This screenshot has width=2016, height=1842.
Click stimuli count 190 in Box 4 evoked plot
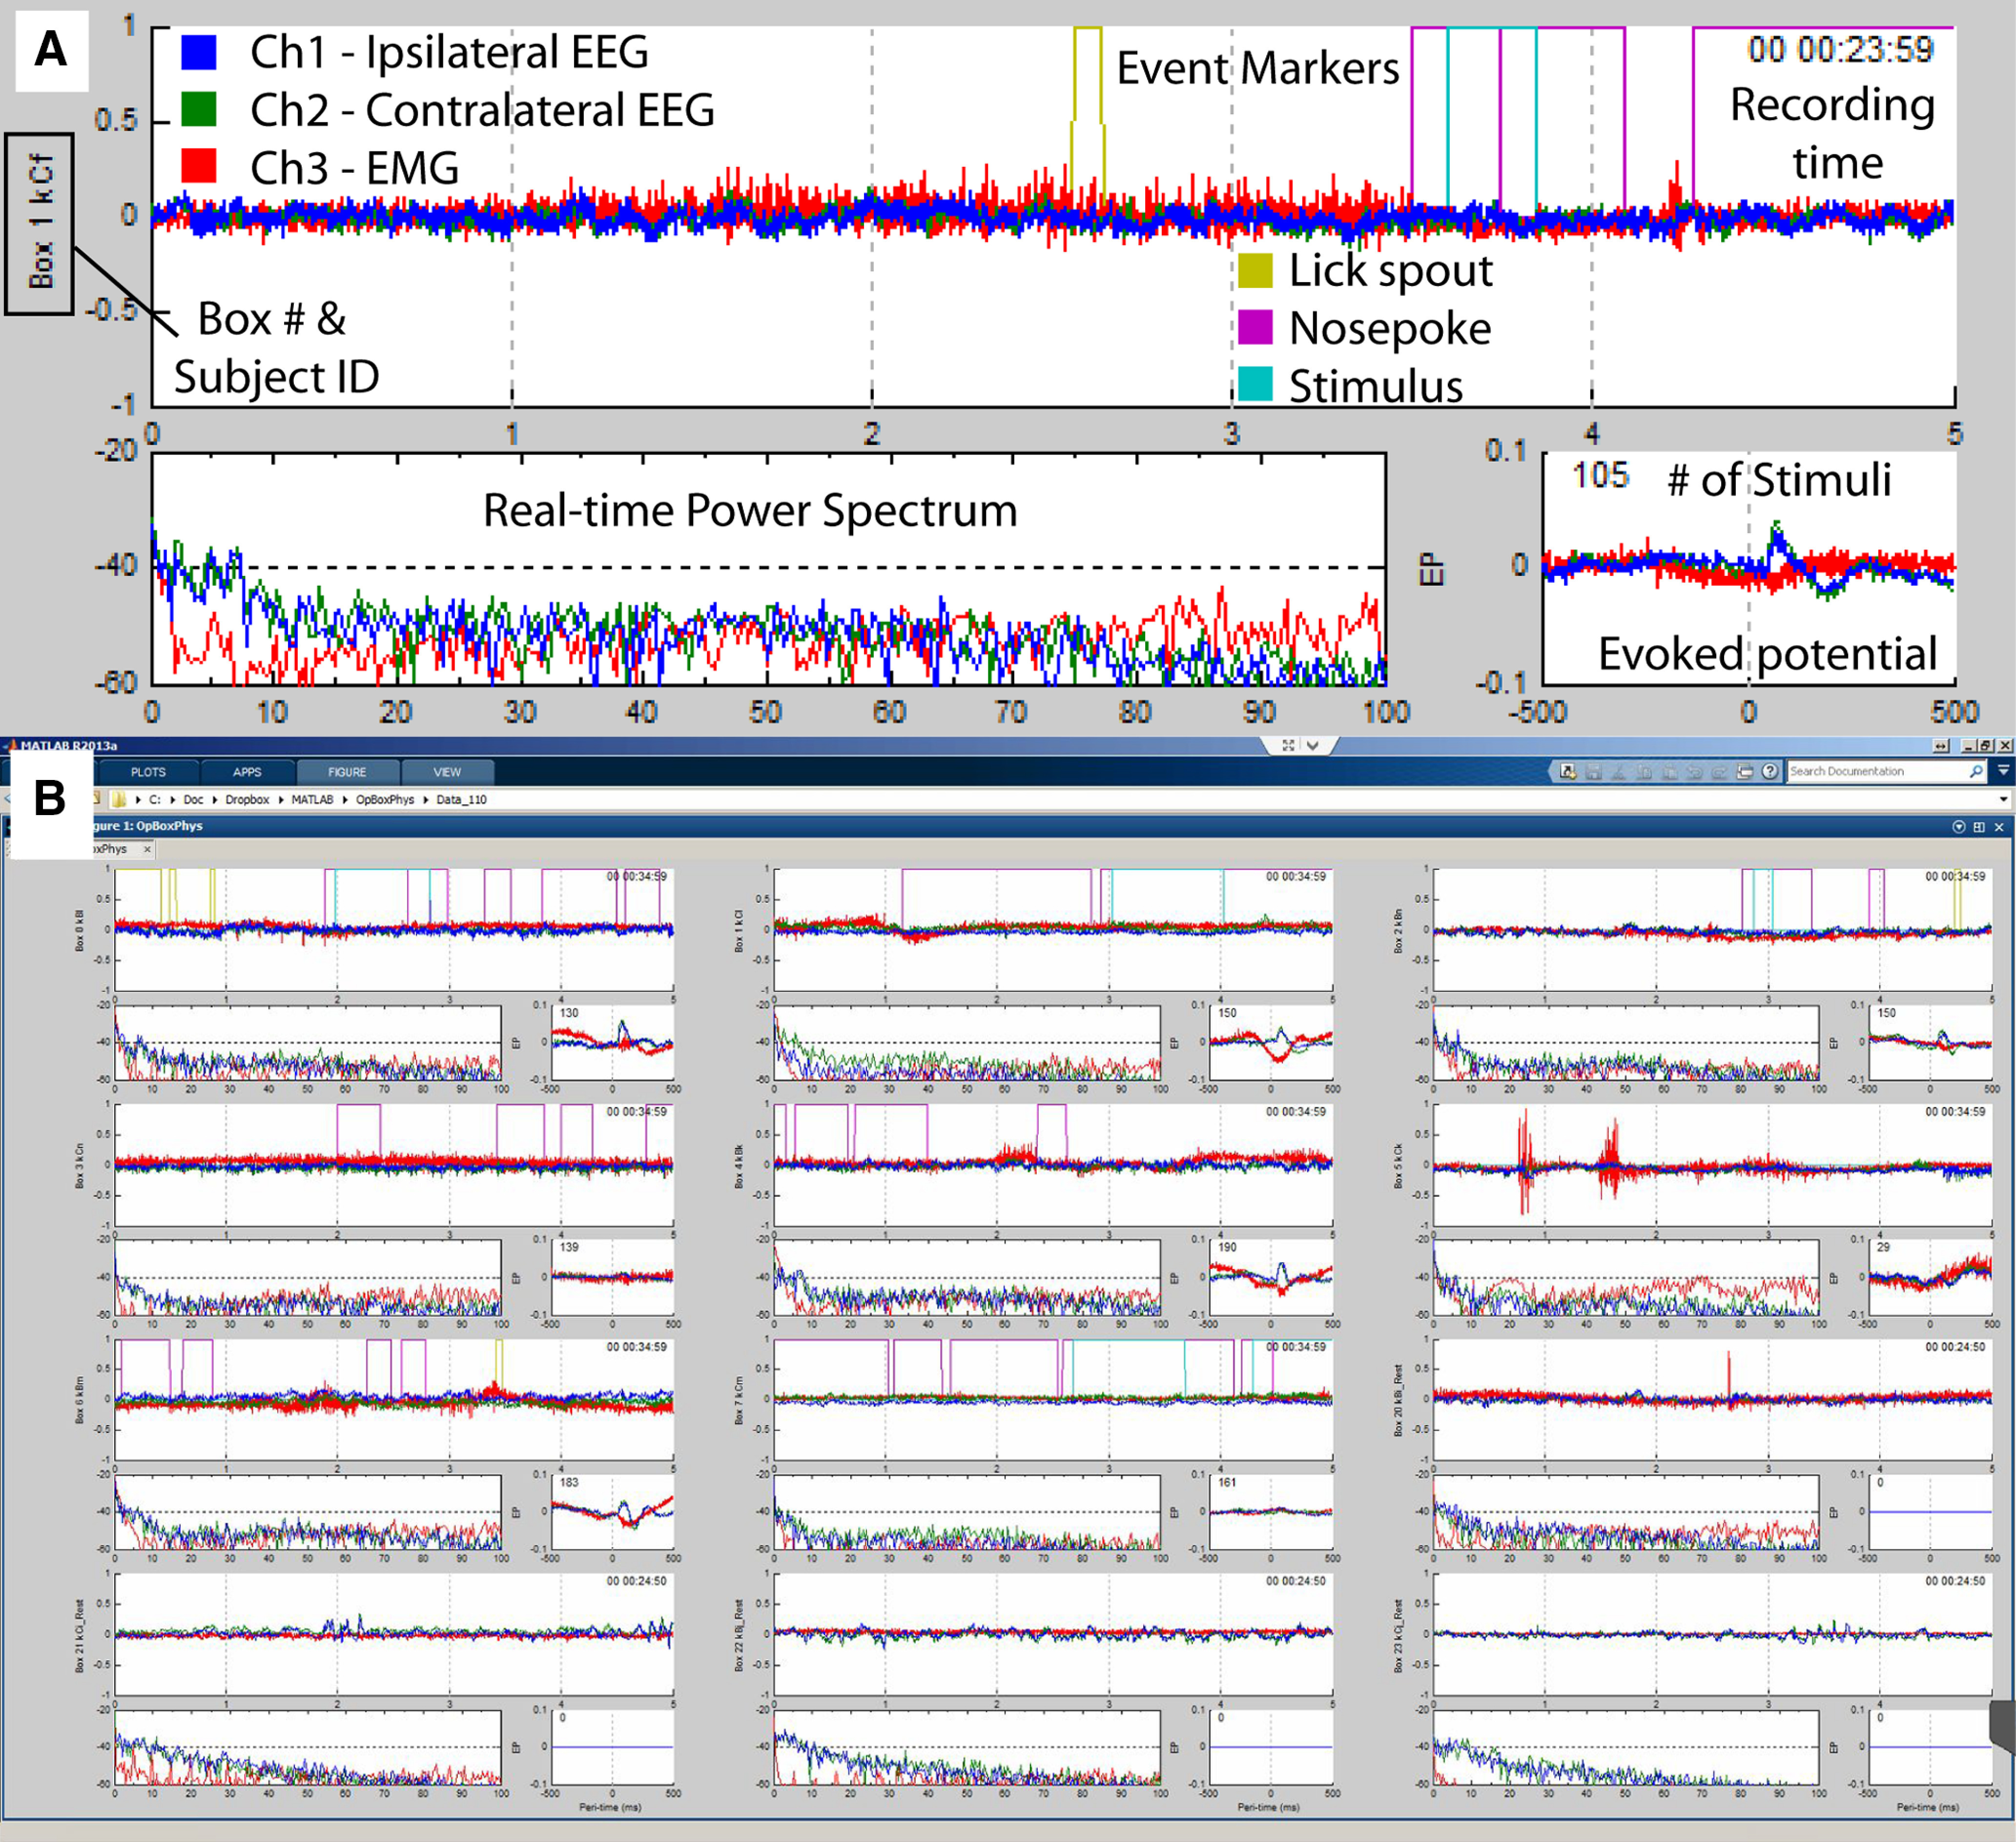pyautogui.click(x=1227, y=1247)
